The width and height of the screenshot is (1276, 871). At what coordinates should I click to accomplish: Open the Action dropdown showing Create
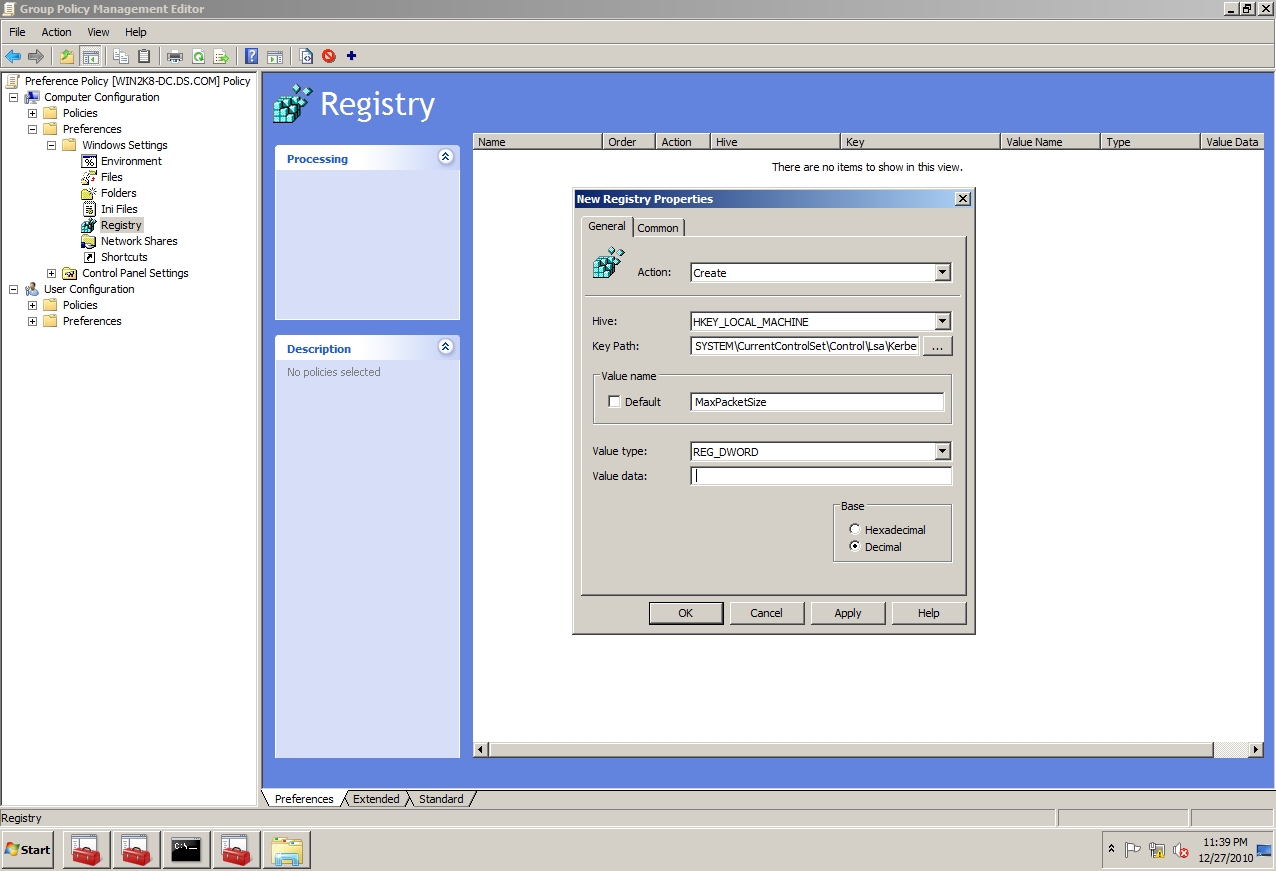(x=942, y=272)
